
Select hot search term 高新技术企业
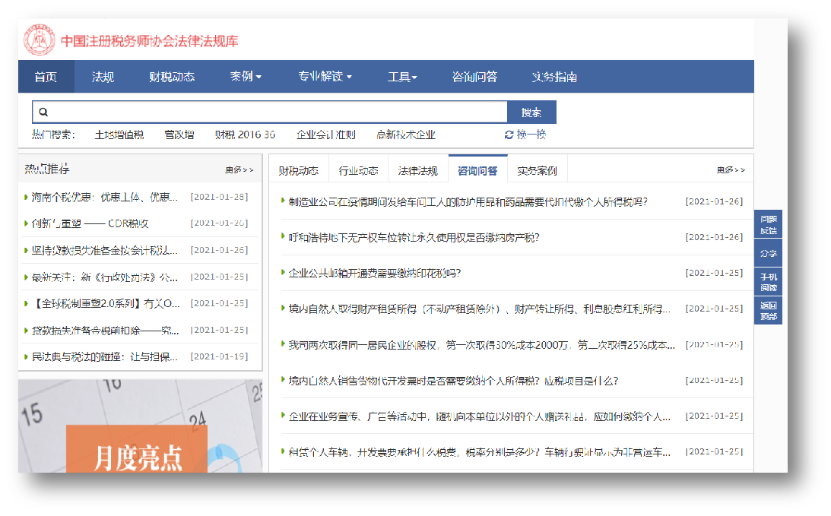(x=405, y=135)
